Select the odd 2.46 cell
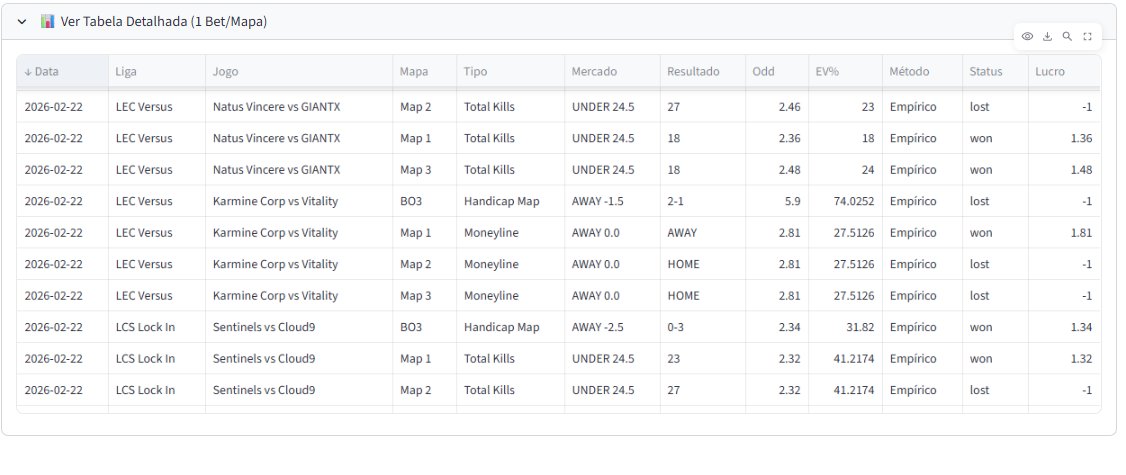Viewport: 1126px width, 475px height. click(x=777, y=107)
